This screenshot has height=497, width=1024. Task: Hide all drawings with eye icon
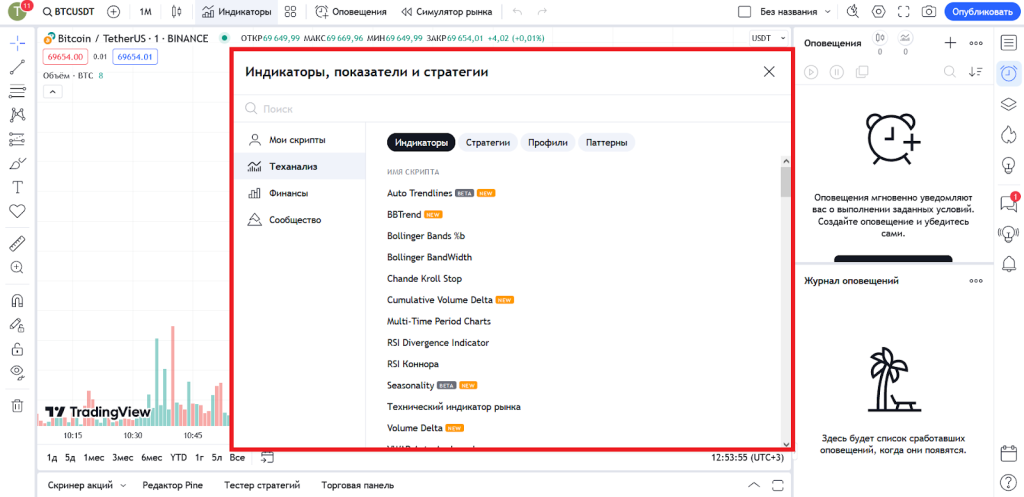tap(18, 372)
